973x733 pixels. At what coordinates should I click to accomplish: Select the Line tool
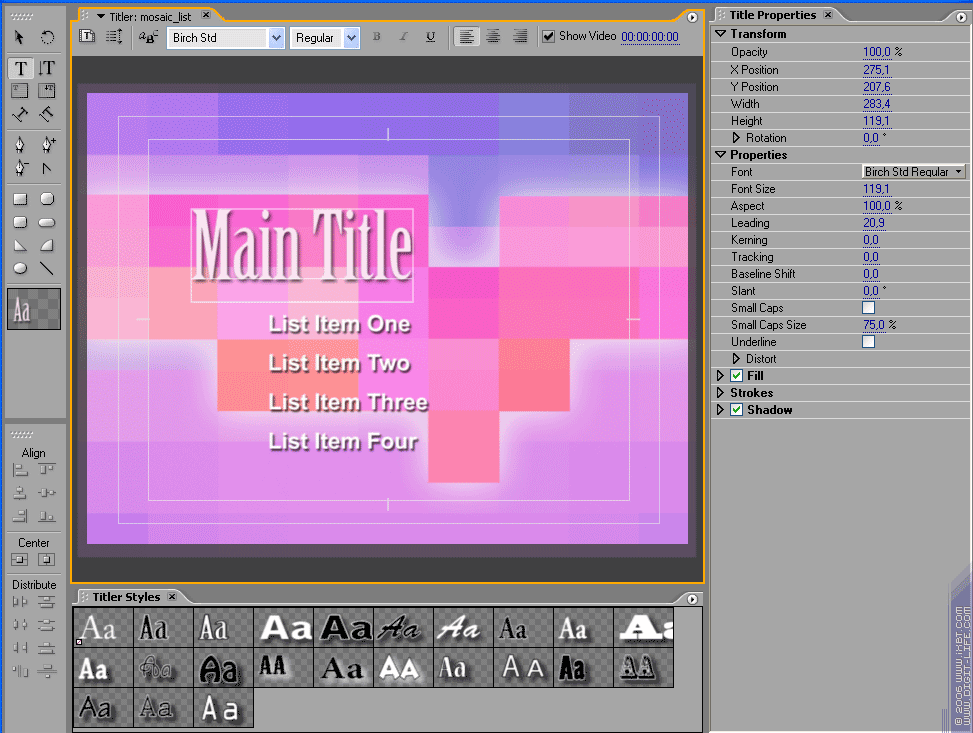click(x=47, y=269)
